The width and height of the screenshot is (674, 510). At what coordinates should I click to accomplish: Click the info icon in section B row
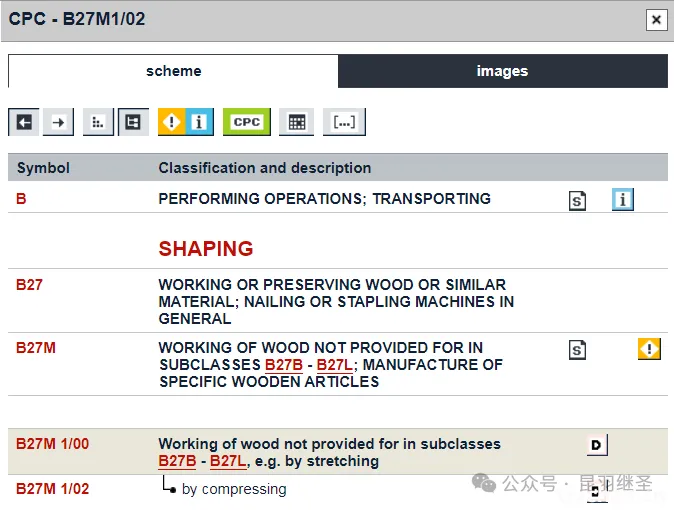point(623,200)
